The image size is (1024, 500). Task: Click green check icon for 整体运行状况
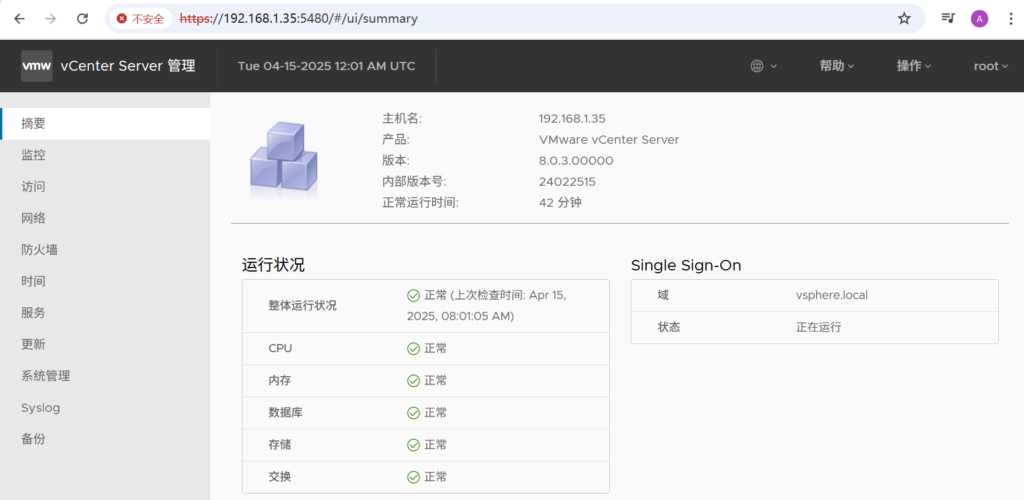[413, 296]
